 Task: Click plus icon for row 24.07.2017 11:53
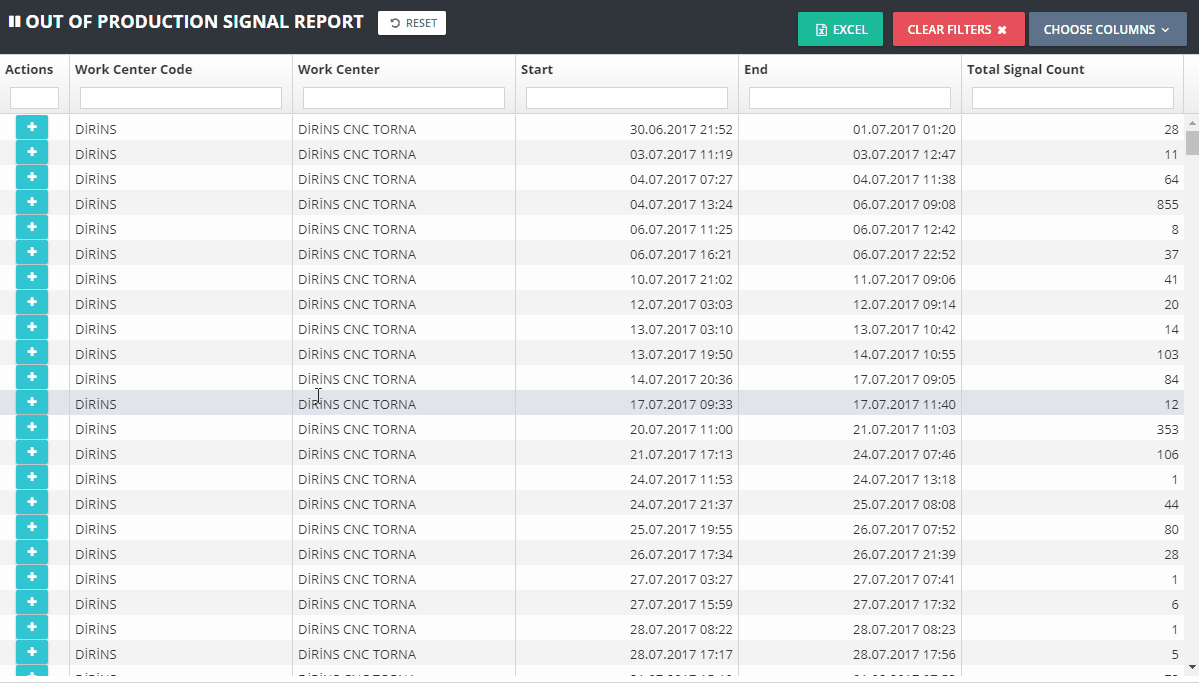(x=32, y=477)
